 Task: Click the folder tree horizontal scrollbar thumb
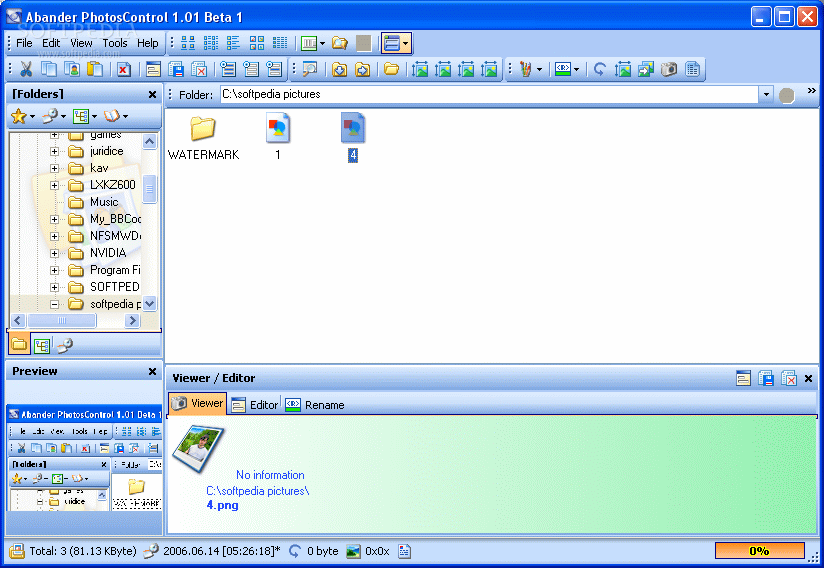point(62,320)
